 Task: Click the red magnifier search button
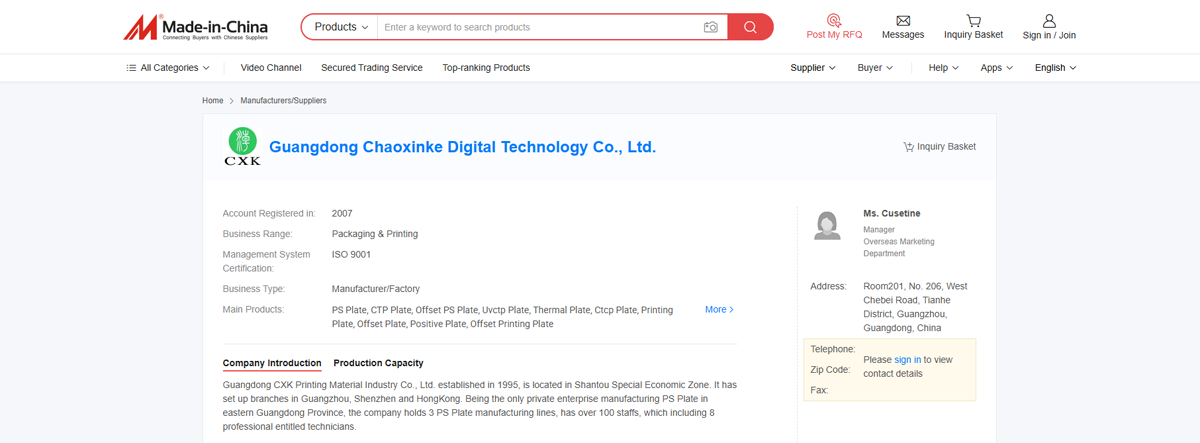(750, 27)
